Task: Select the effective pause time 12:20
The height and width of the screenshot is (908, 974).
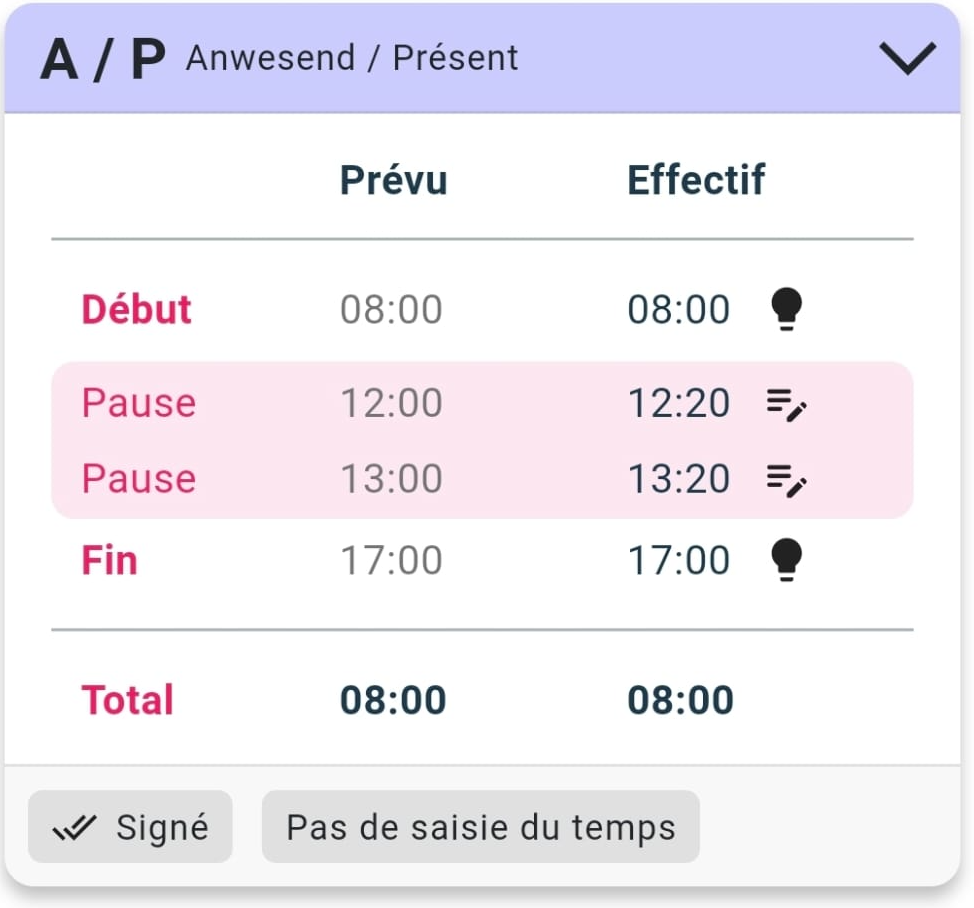Action: [x=678, y=404]
